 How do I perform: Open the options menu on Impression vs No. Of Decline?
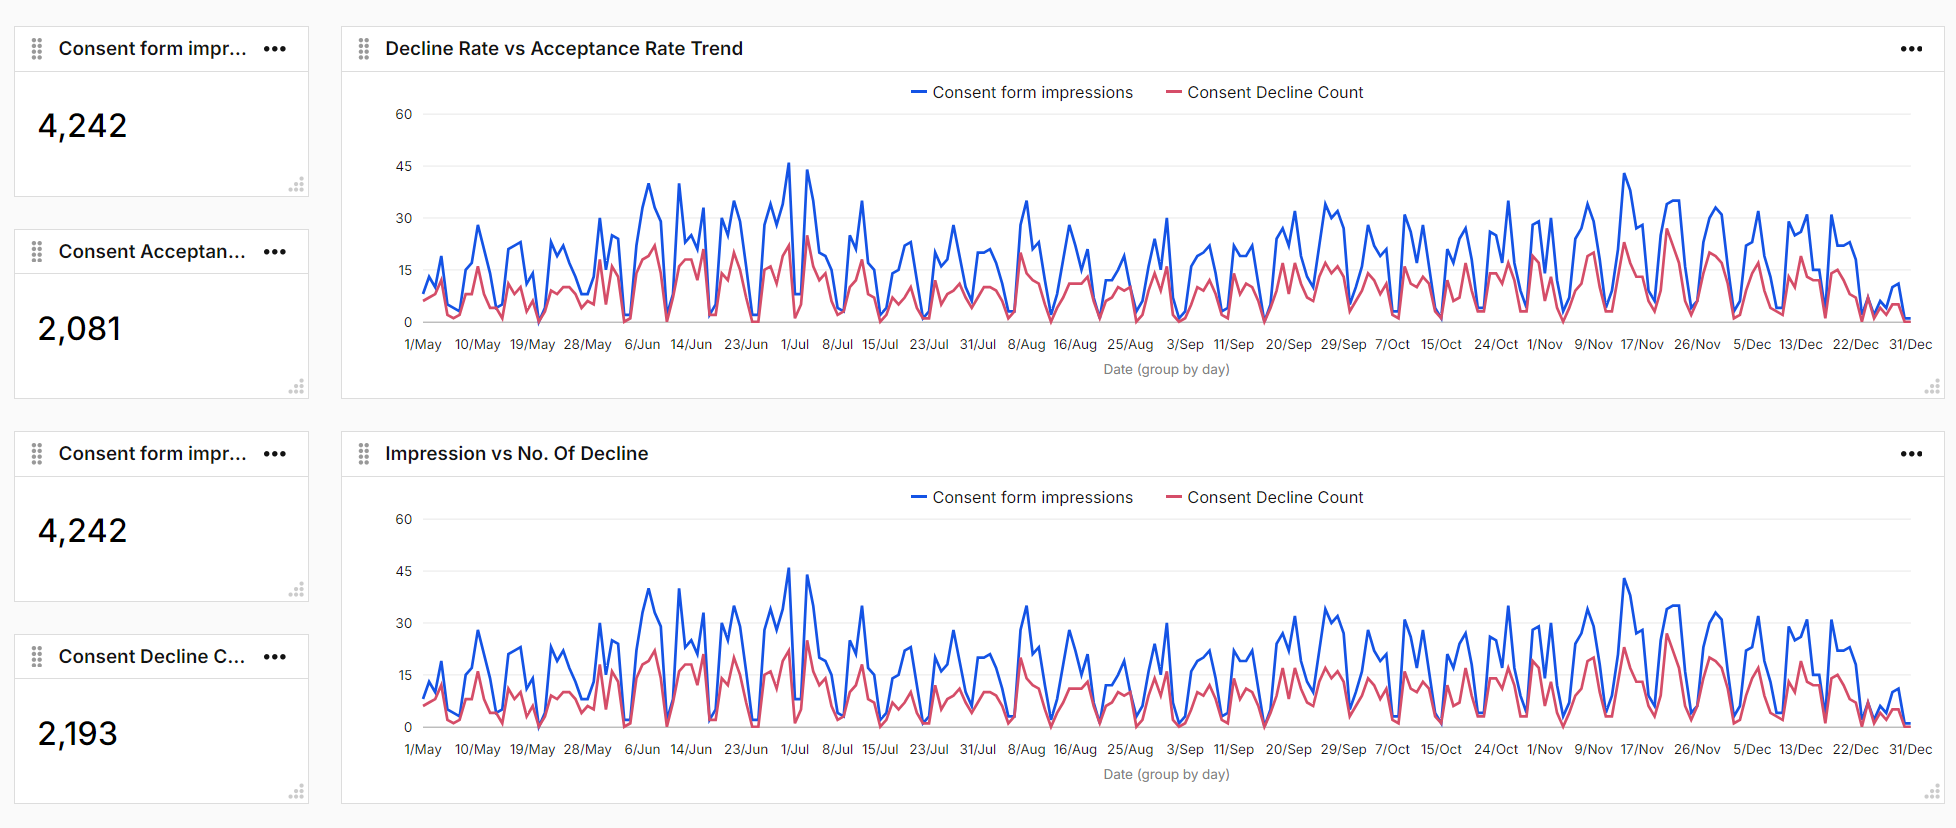pos(1911,453)
